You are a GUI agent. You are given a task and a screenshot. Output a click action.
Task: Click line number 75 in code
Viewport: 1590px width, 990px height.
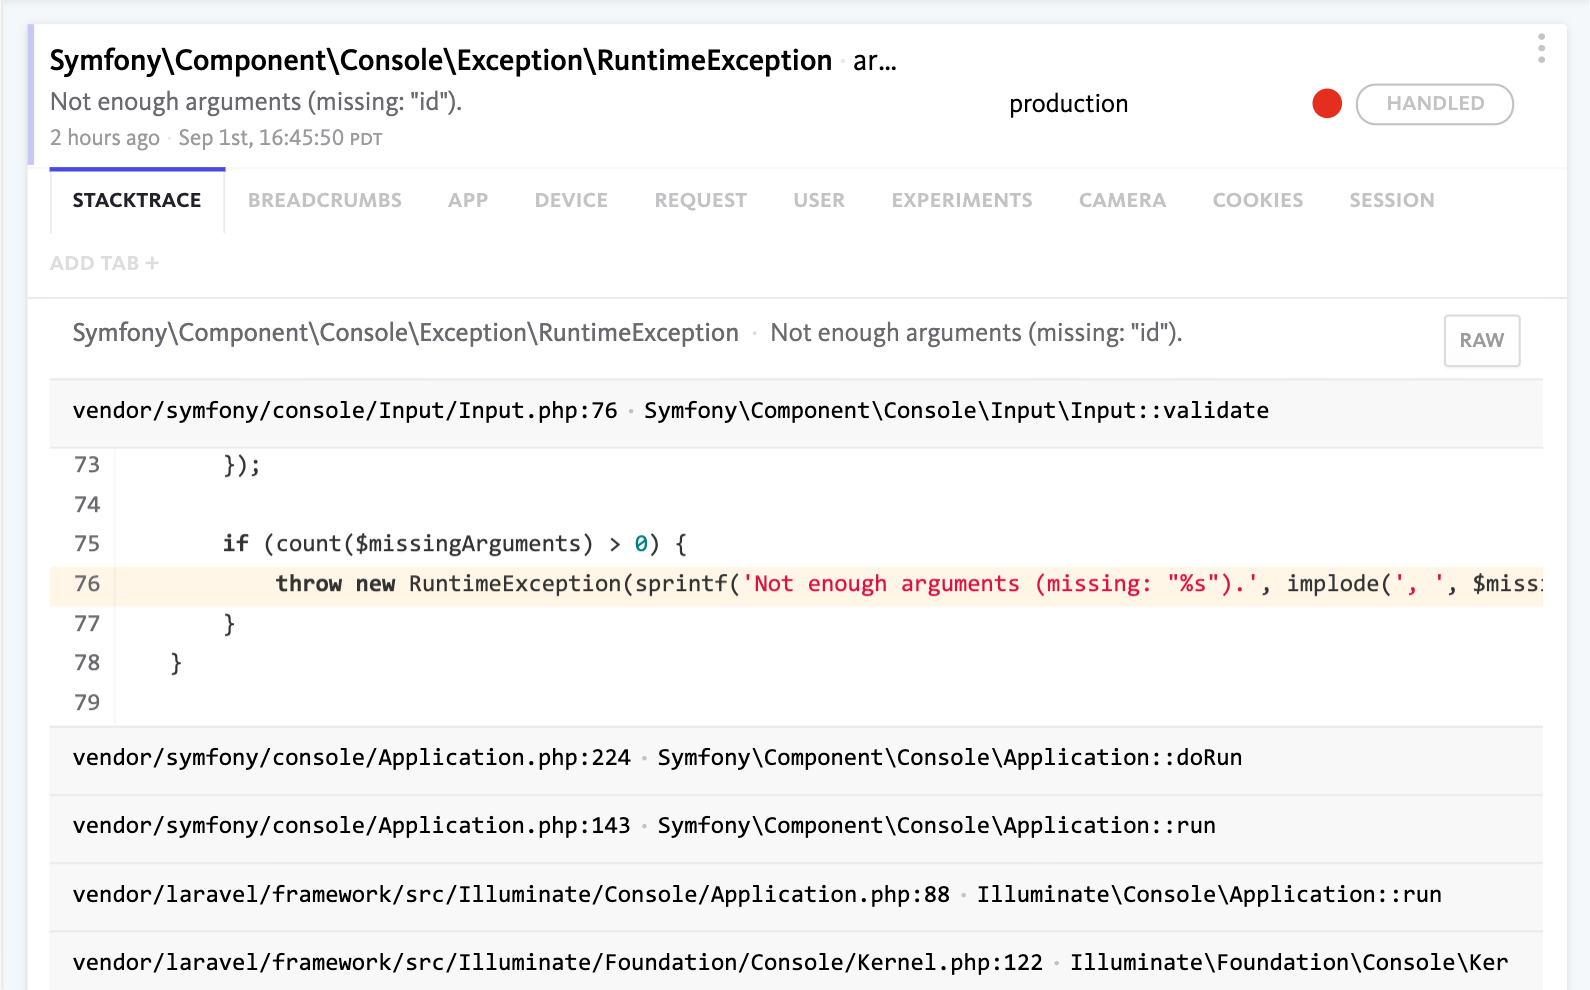pos(87,544)
